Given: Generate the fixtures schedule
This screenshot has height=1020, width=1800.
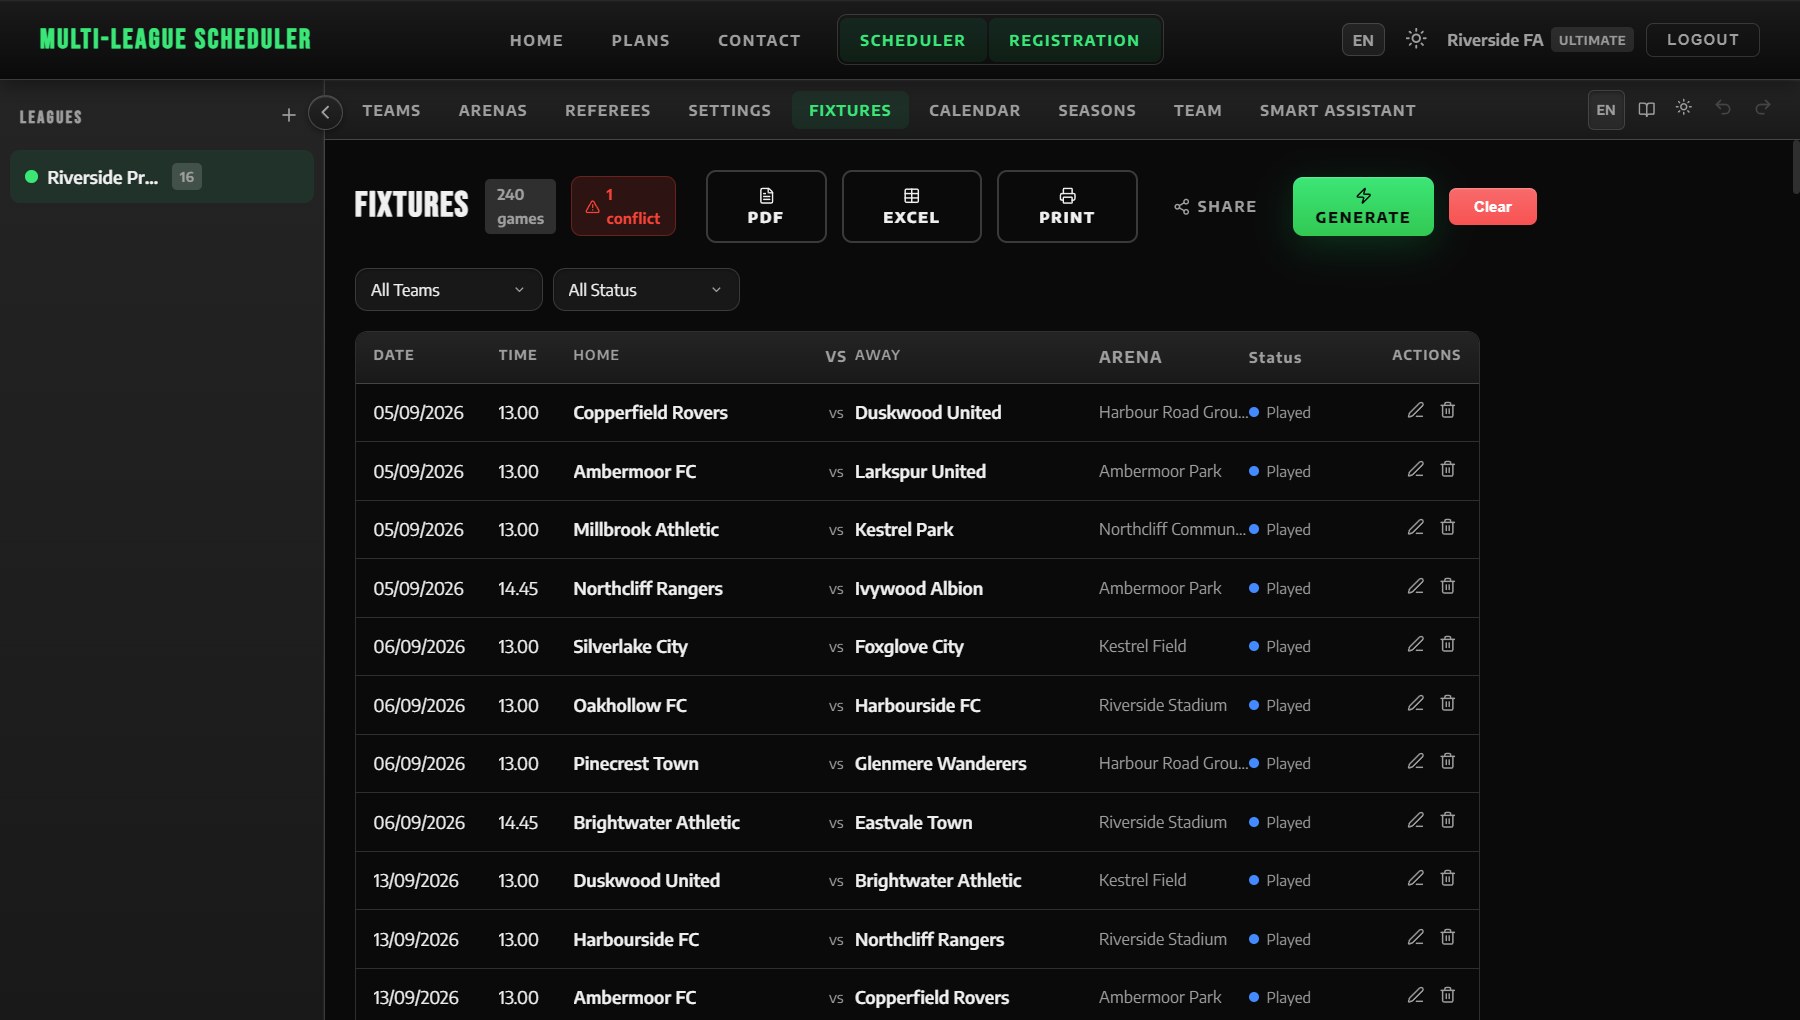Looking at the screenshot, I should click(x=1363, y=206).
